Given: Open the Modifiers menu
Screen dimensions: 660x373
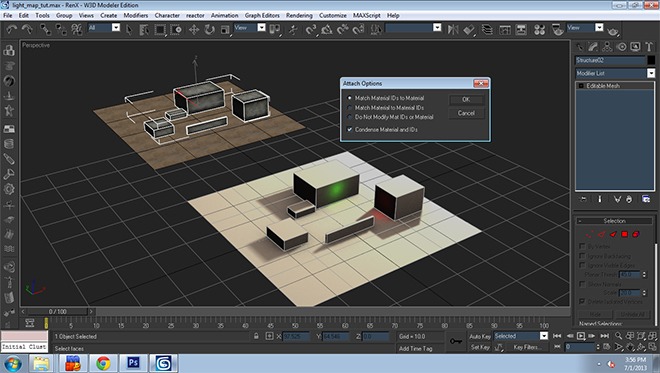Looking at the screenshot, I should 136,15.
